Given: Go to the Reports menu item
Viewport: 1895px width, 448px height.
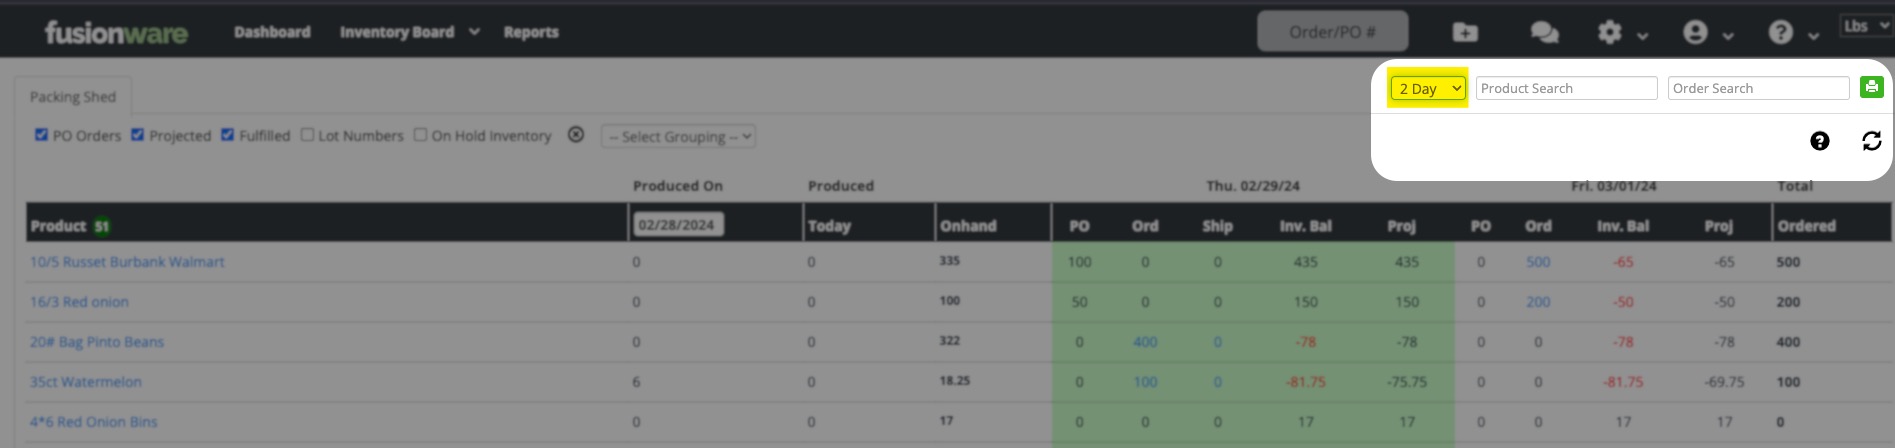Looking at the screenshot, I should [x=531, y=32].
